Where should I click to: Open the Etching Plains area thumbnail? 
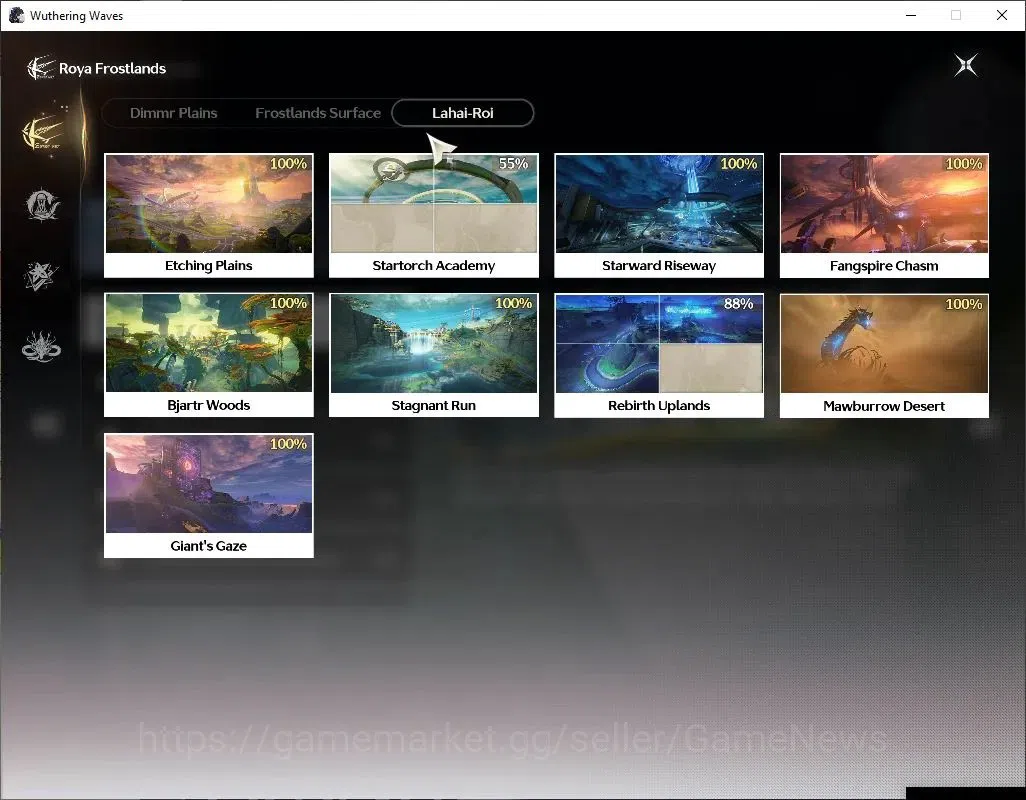[x=209, y=203]
